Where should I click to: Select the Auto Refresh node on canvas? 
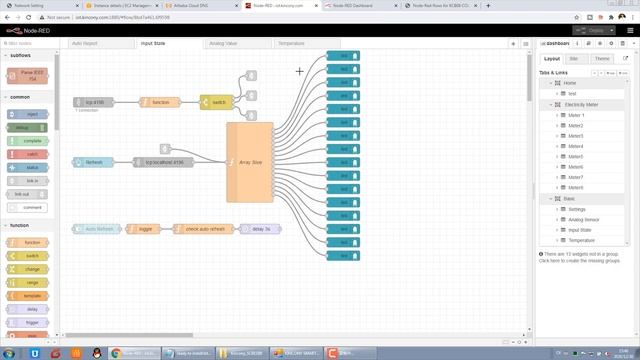pyautogui.click(x=97, y=229)
